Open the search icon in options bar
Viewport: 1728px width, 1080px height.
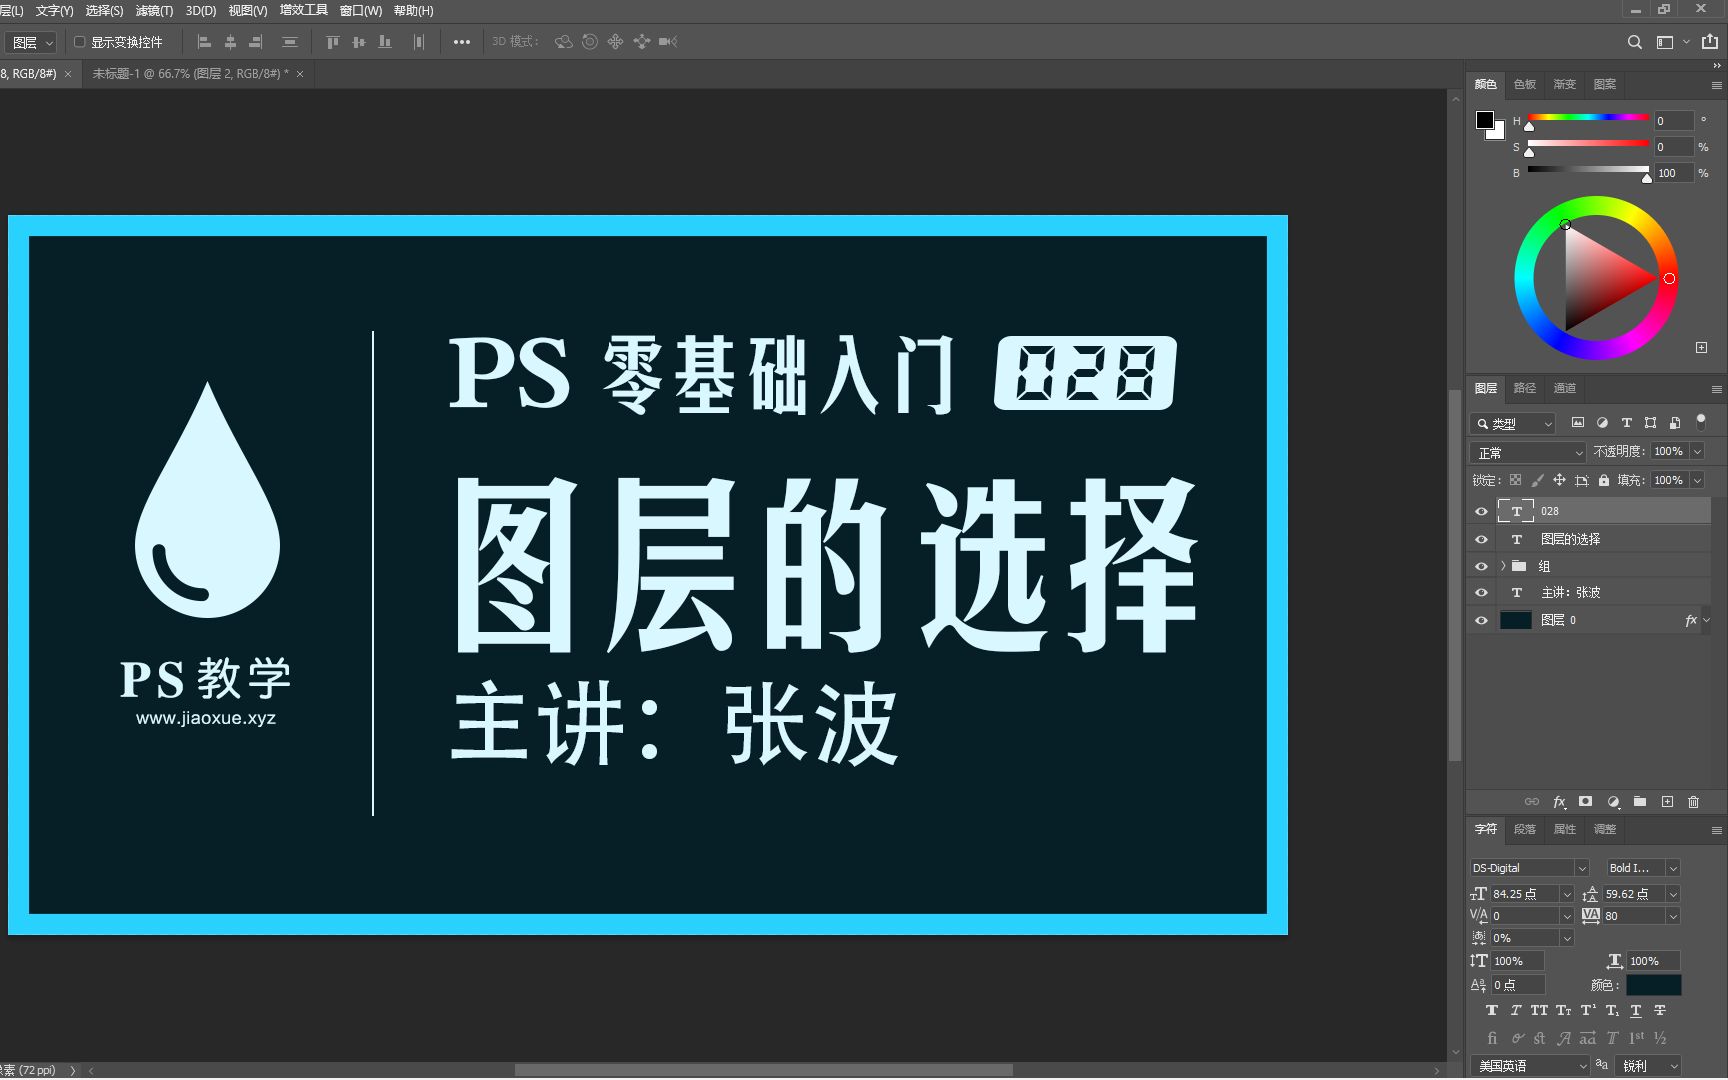pyautogui.click(x=1634, y=42)
